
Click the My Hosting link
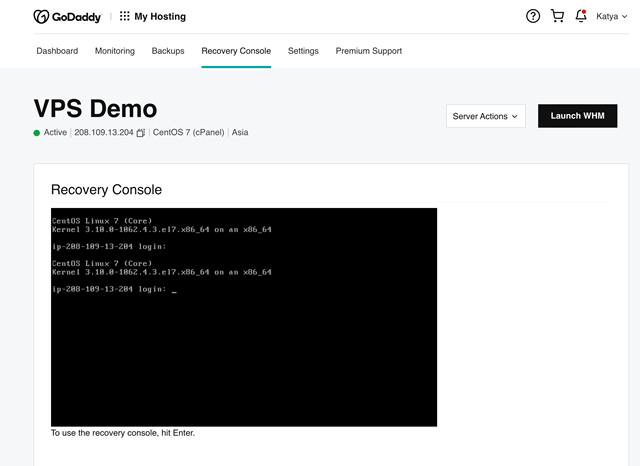(x=160, y=16)
